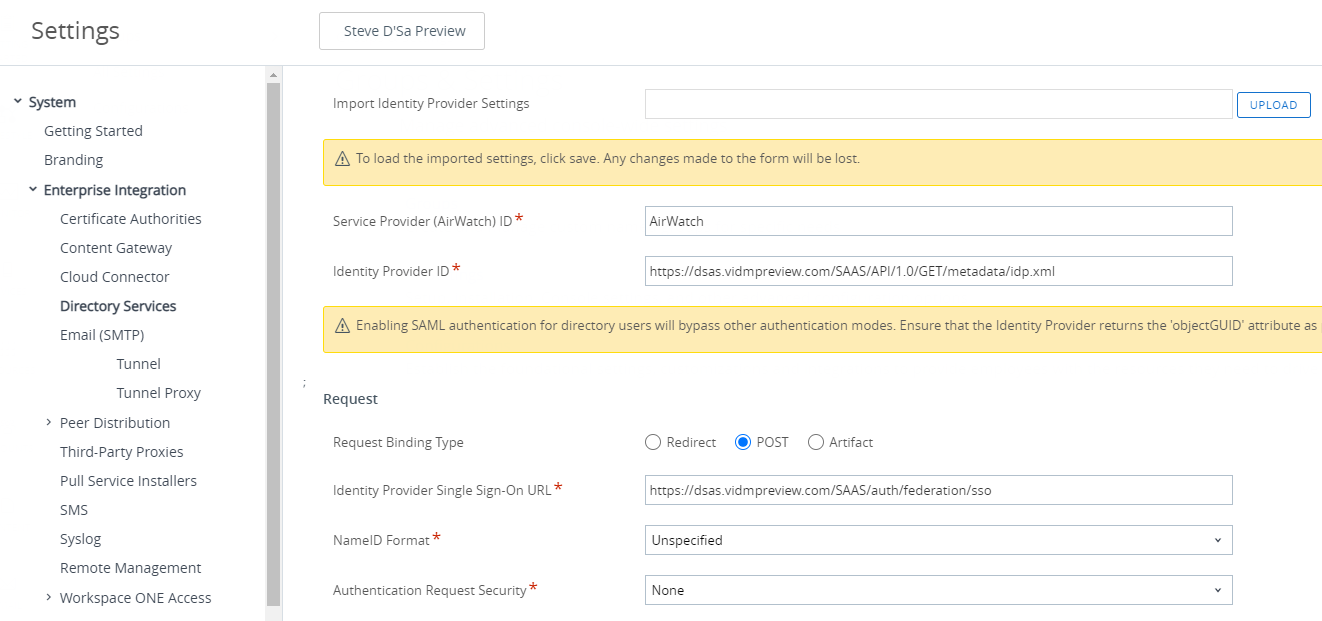Collapse the System section in the sidebar
1322x621 pixels.
17,101
